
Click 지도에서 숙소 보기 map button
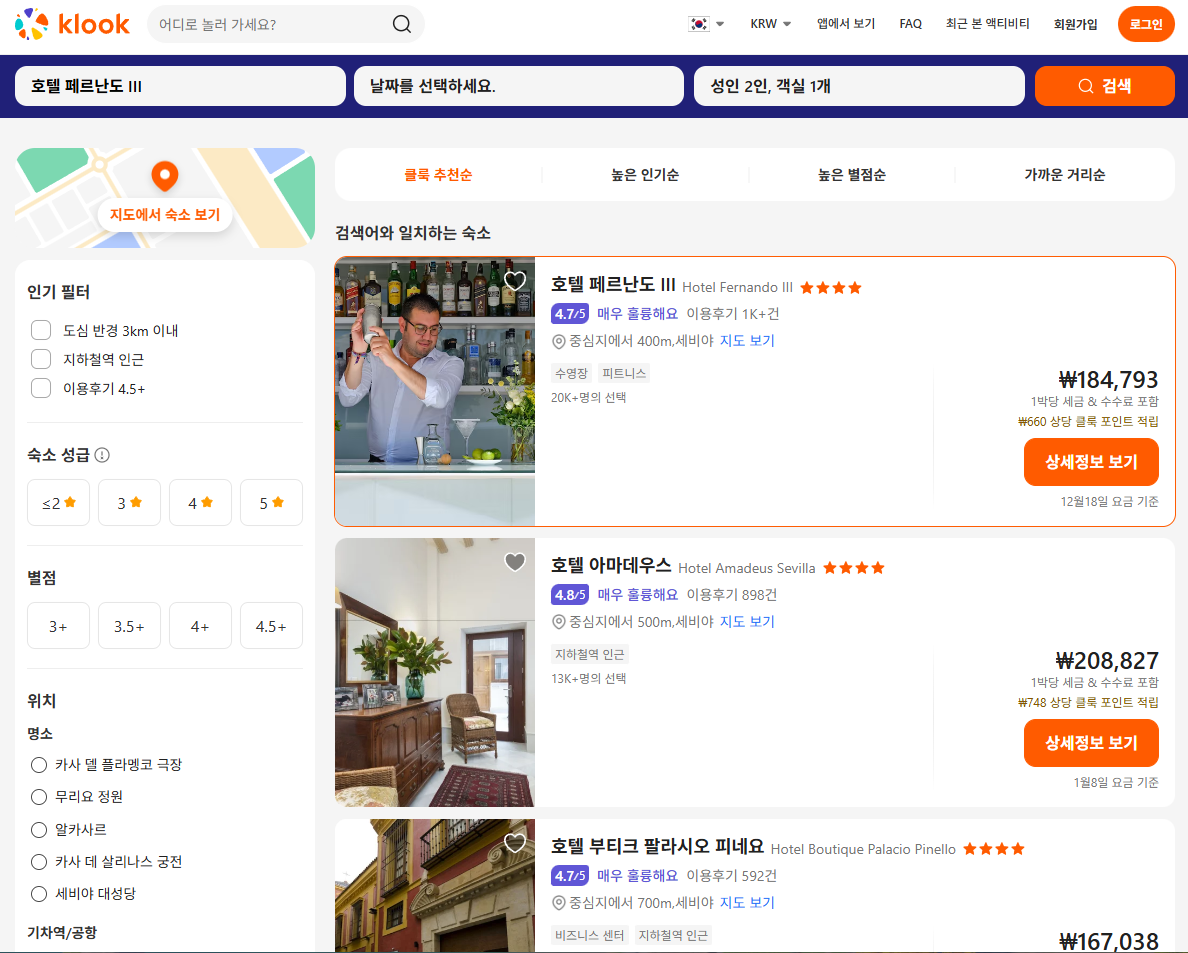point(165,214)
